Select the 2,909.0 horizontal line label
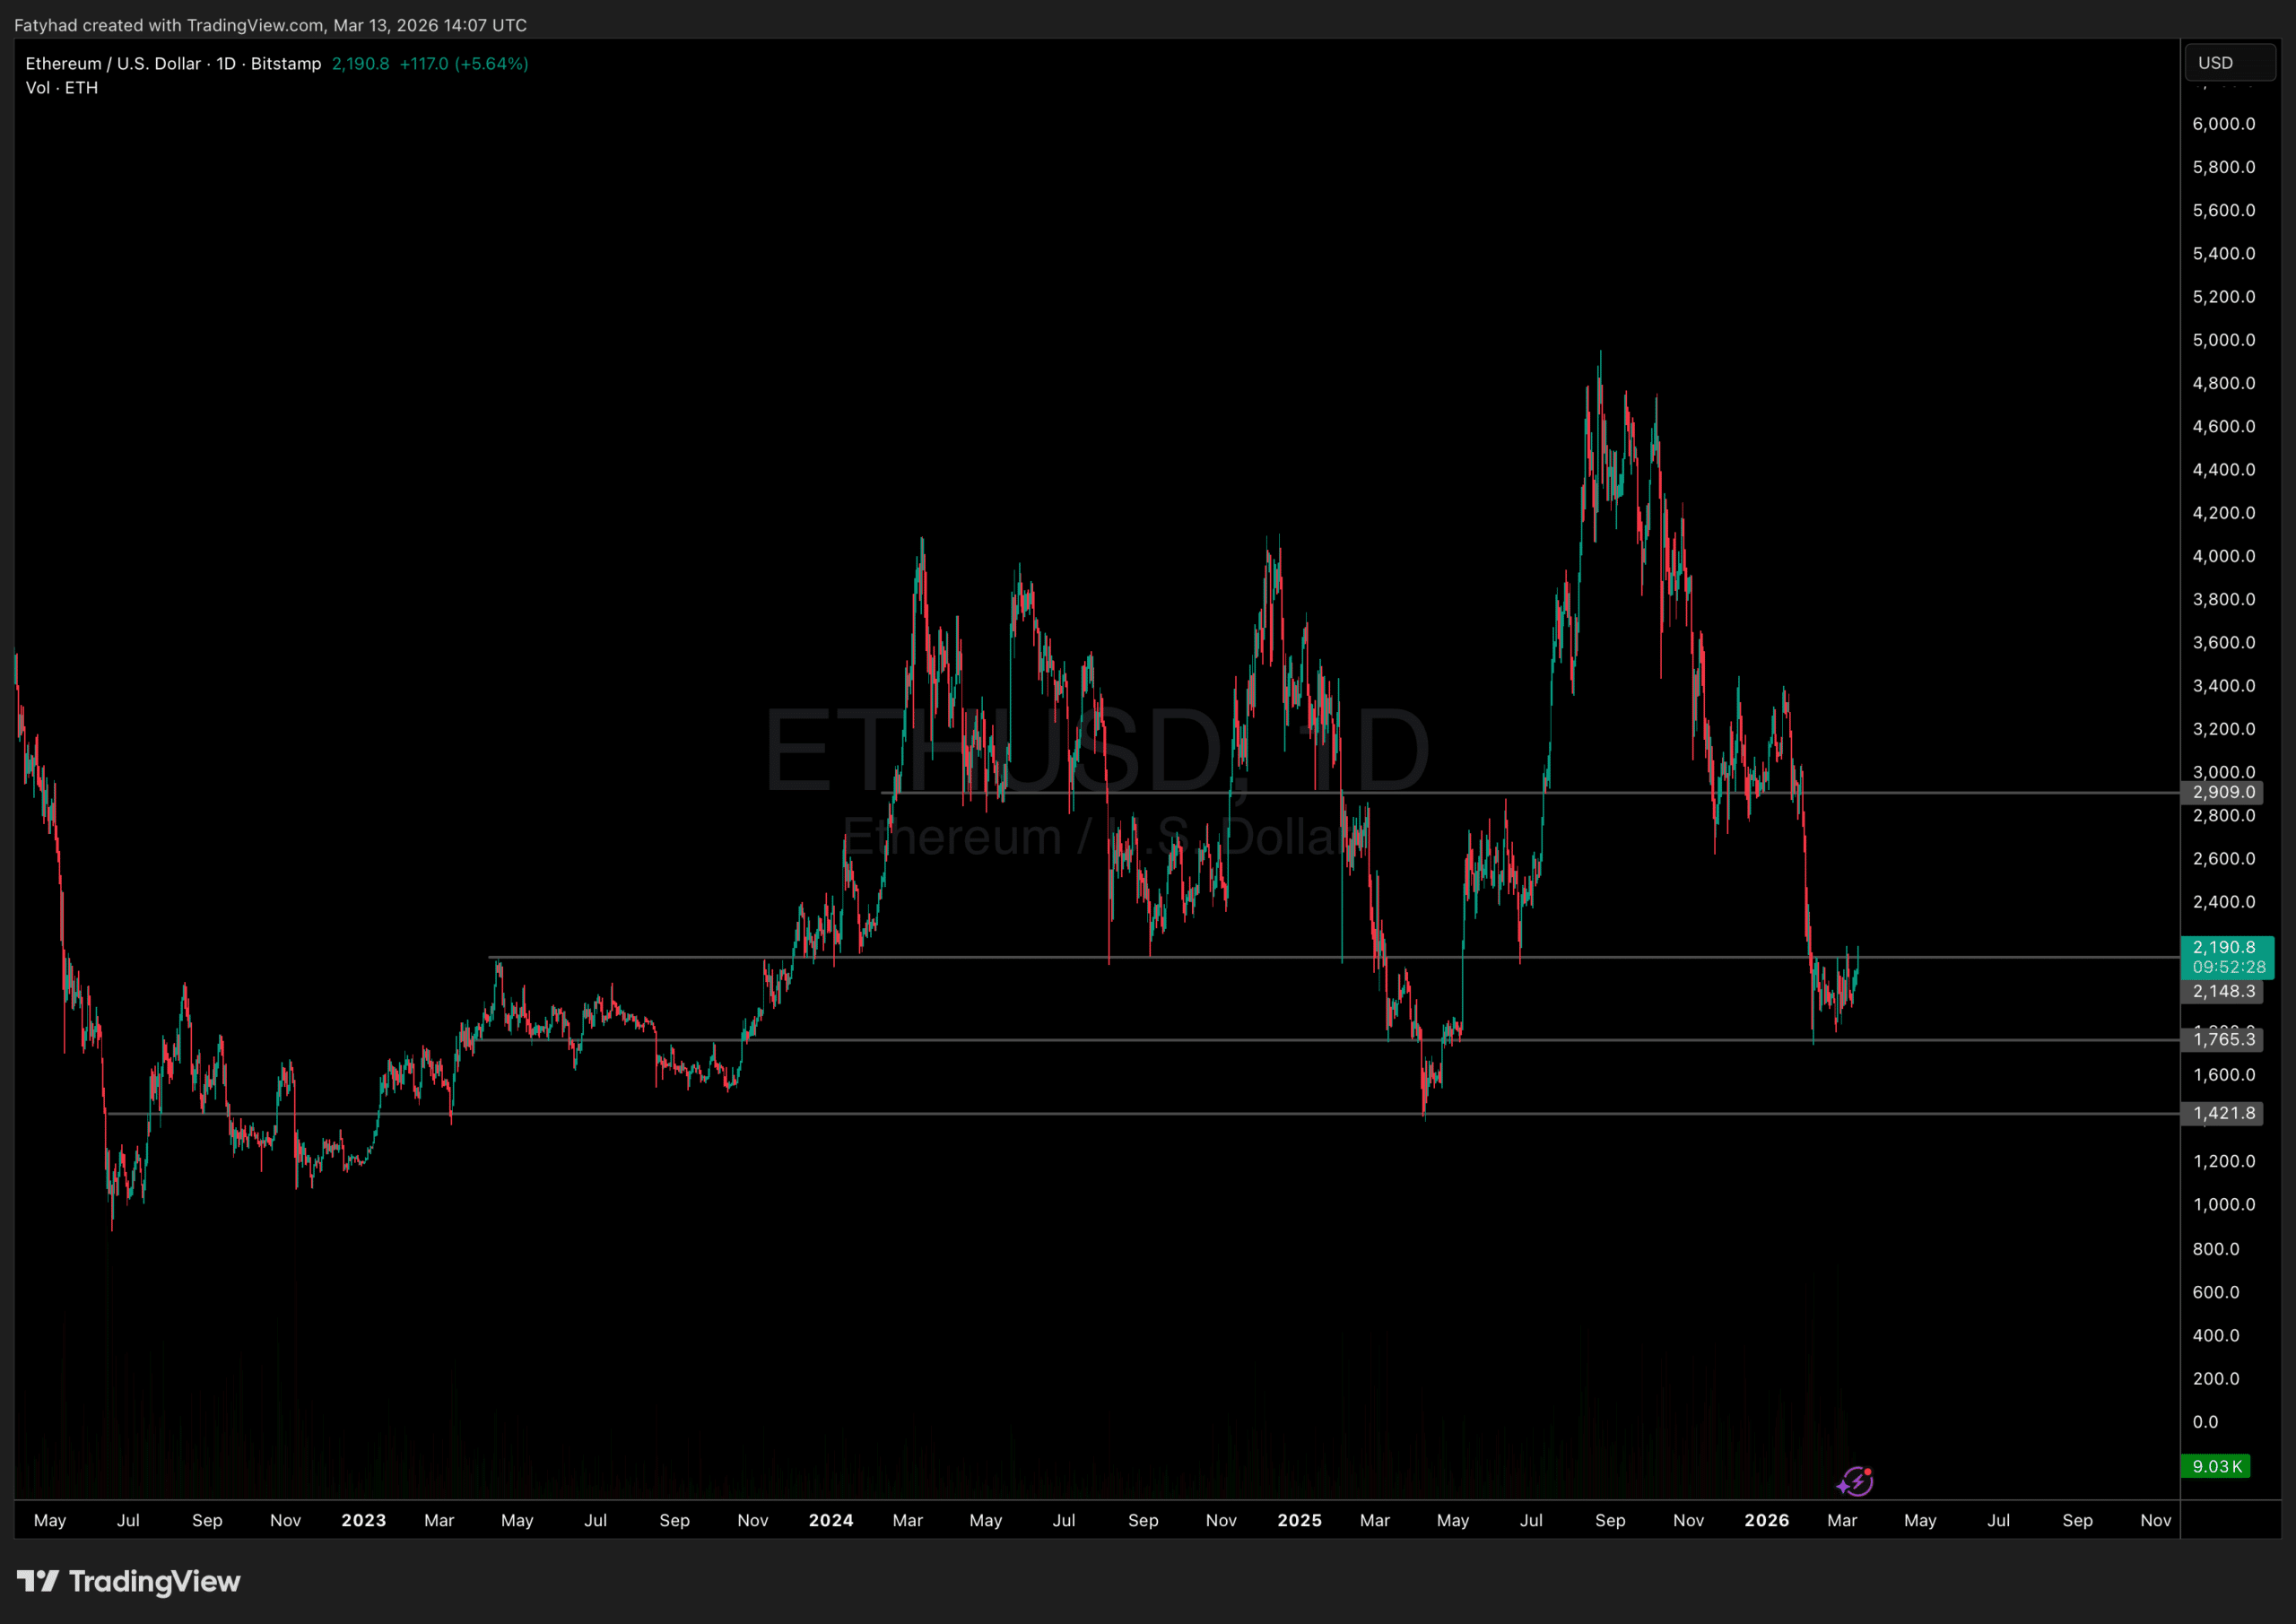2296x1624 pixels. click(2221, 792)
